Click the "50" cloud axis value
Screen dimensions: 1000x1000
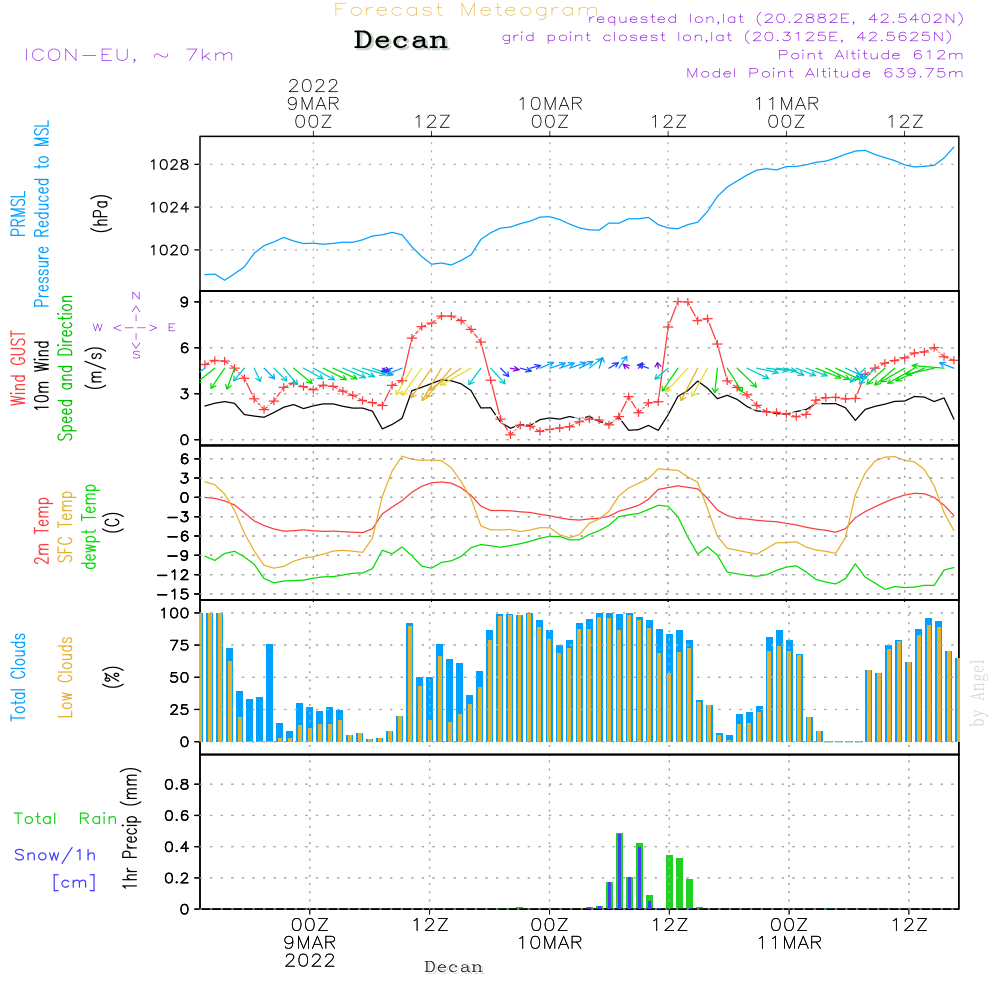[180, 678]
